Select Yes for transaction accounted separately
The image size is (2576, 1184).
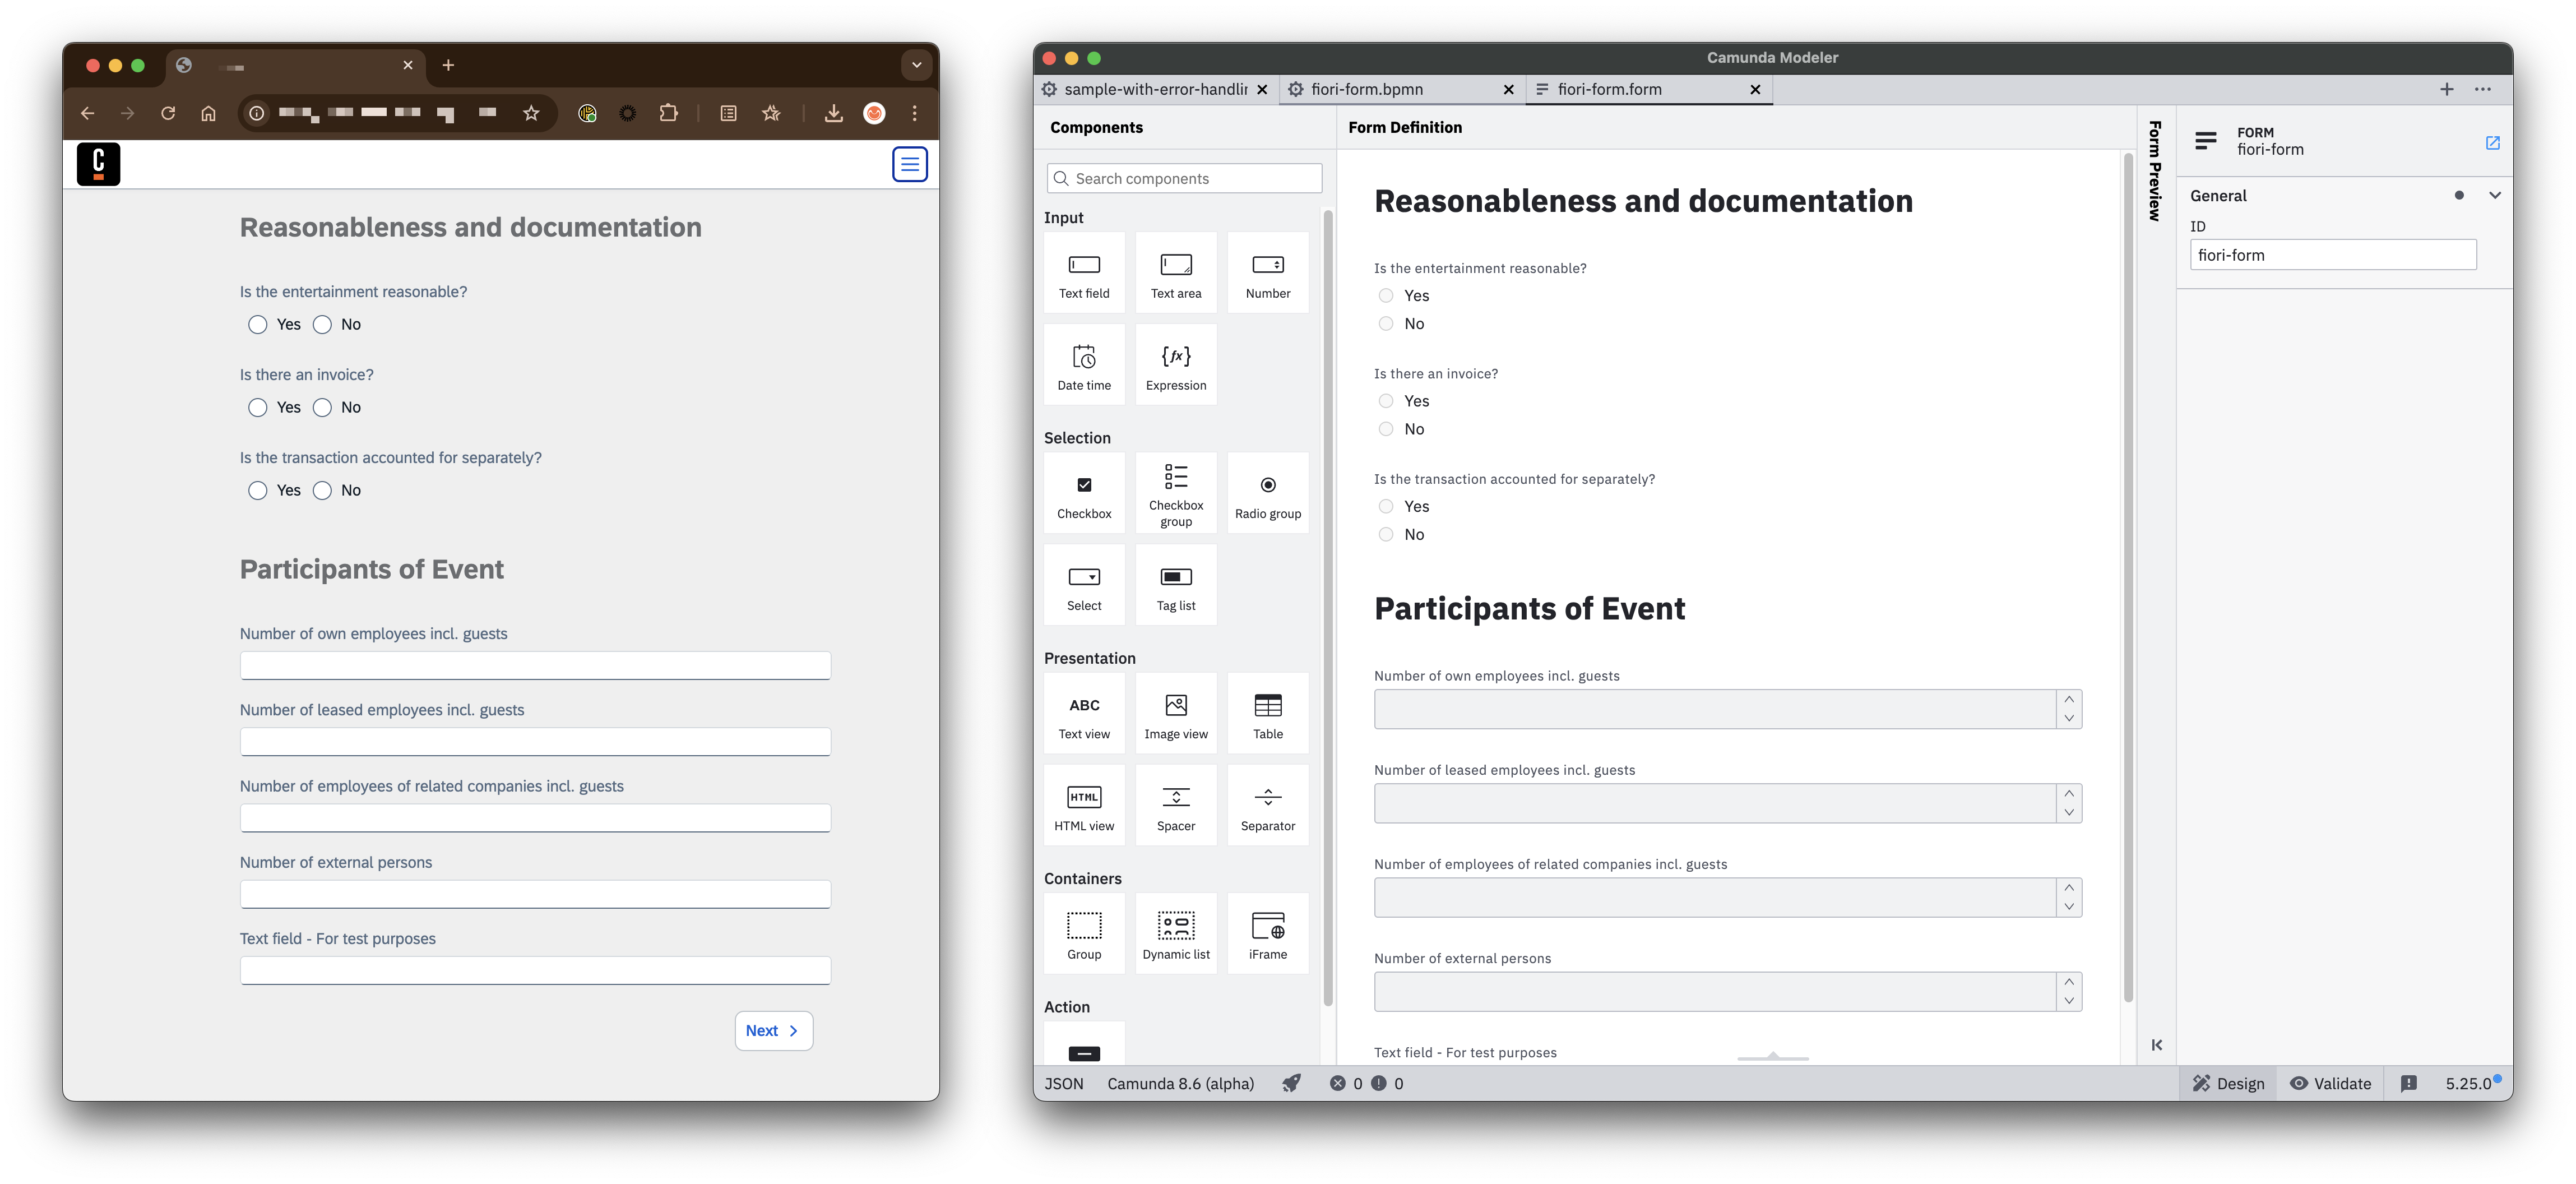click(x=256, y=490)
